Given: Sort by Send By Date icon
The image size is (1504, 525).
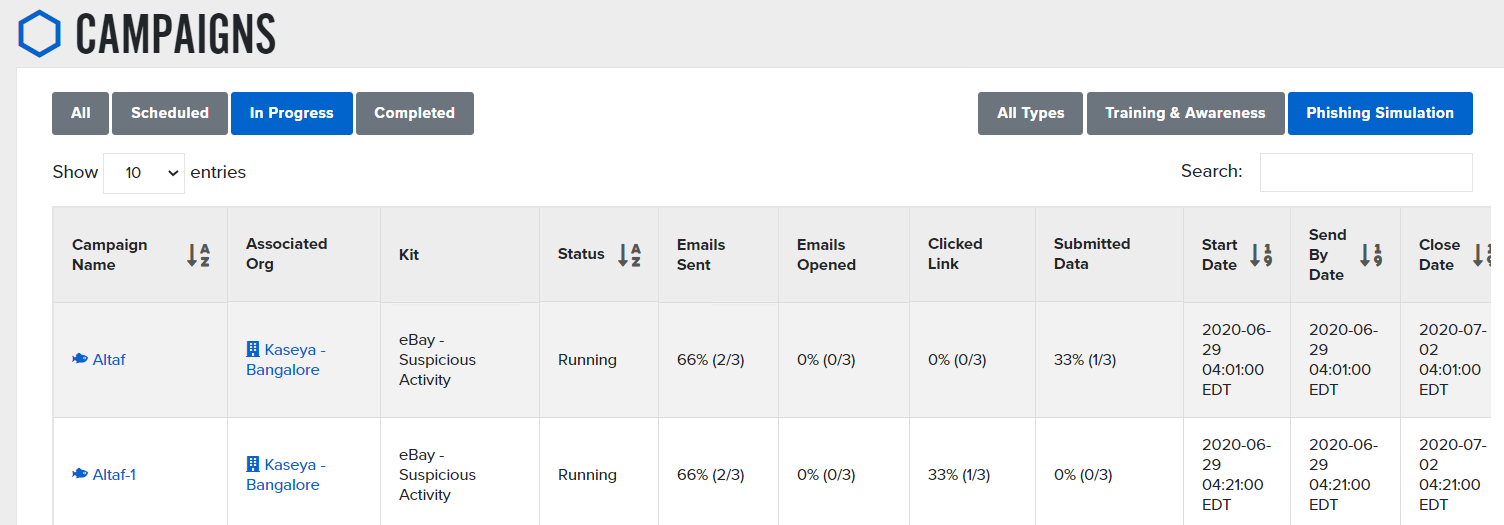Looking at the screenshot, I should (x=1371, y=255).
